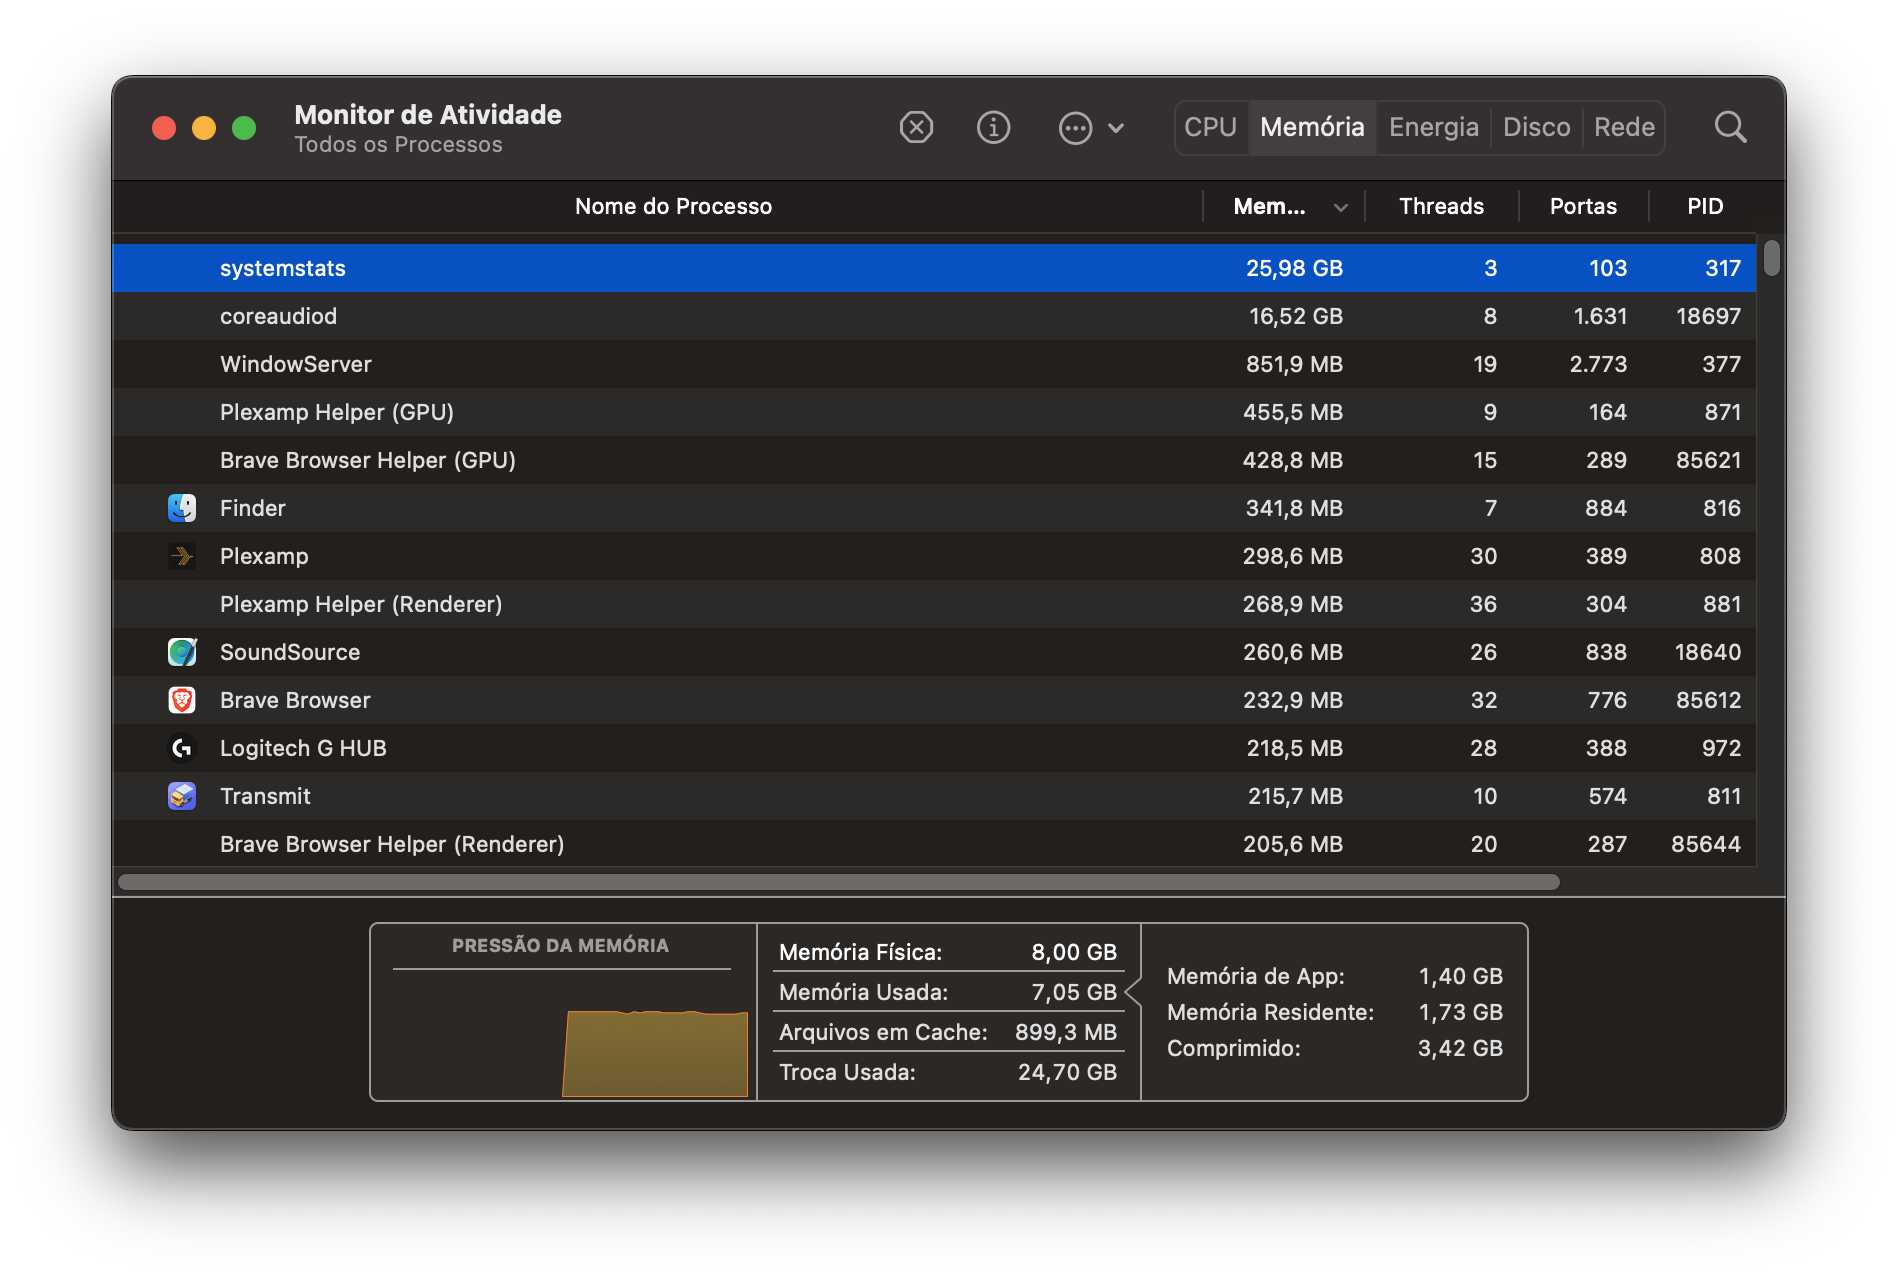The width and height of the screenshot is (1898, 1278).
Task: Click the Memória Residente value 1,73 GB
Action: (x=1460, y=1012)
